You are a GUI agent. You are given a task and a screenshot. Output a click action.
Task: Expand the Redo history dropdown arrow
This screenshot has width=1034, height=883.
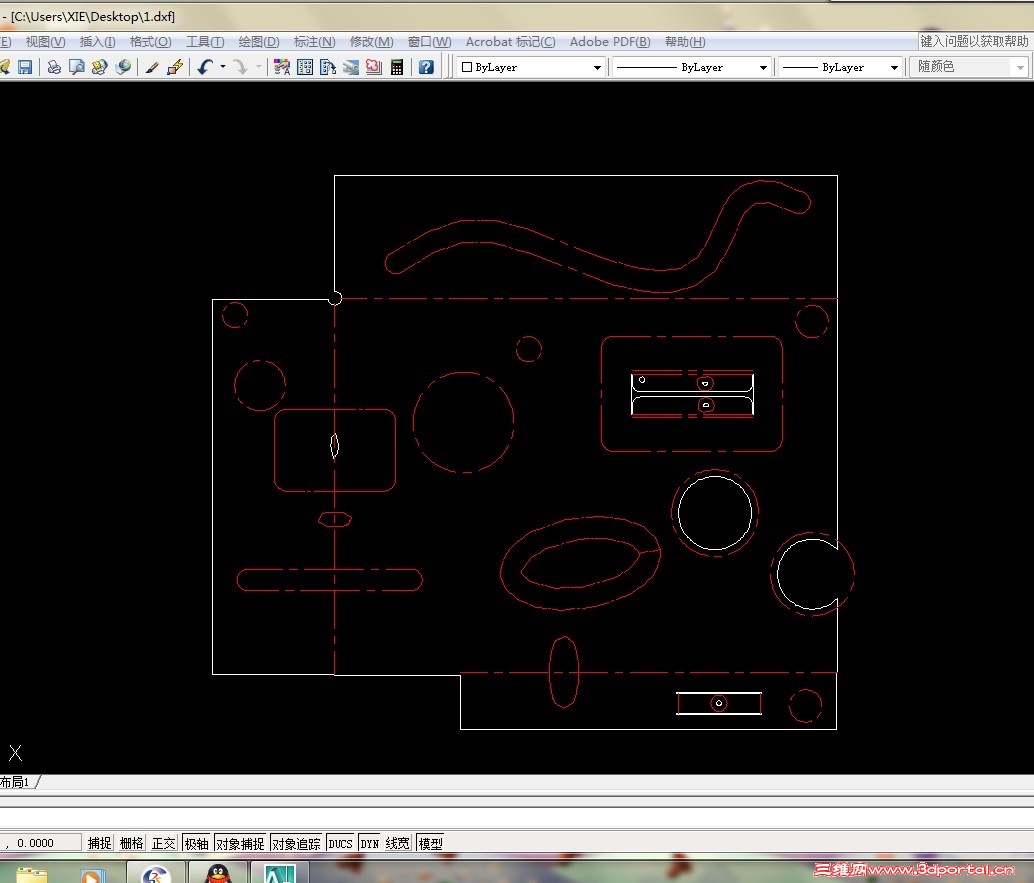(x=258, y=67)
